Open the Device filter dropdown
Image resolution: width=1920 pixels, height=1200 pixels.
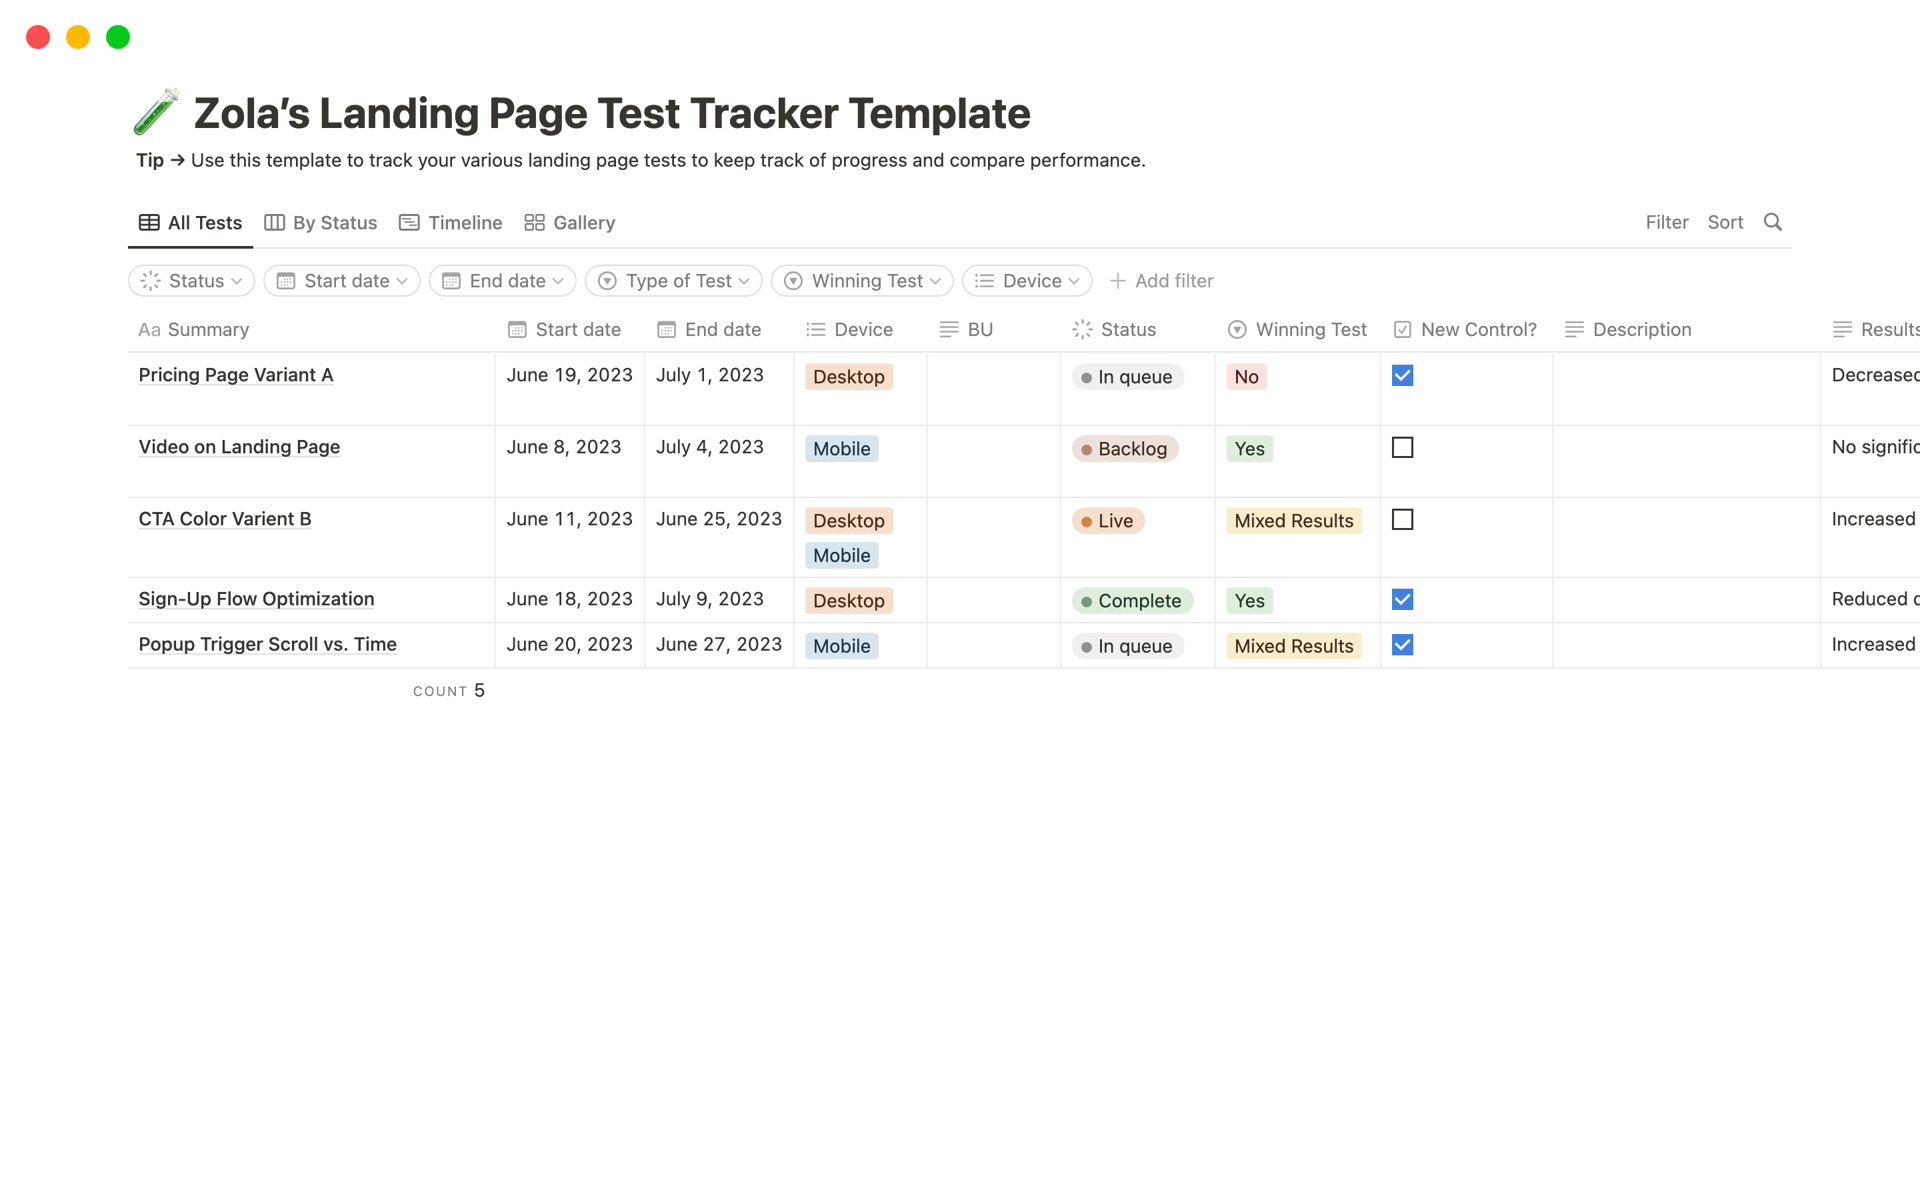coord(1027,281)
